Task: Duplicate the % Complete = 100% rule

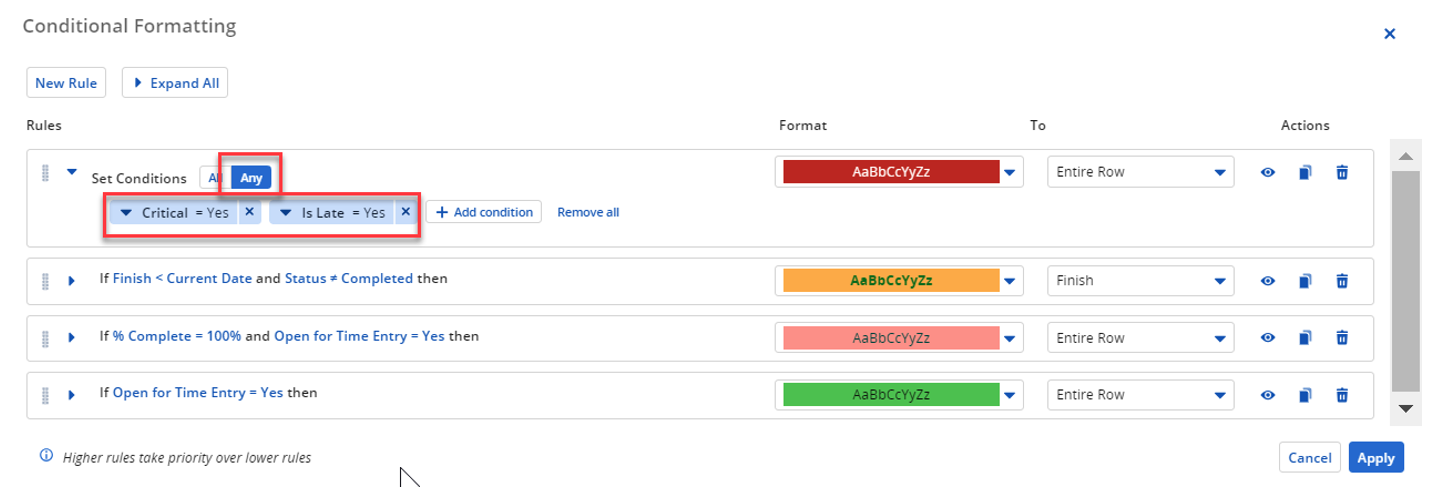Action: (x=1305, y=338)
